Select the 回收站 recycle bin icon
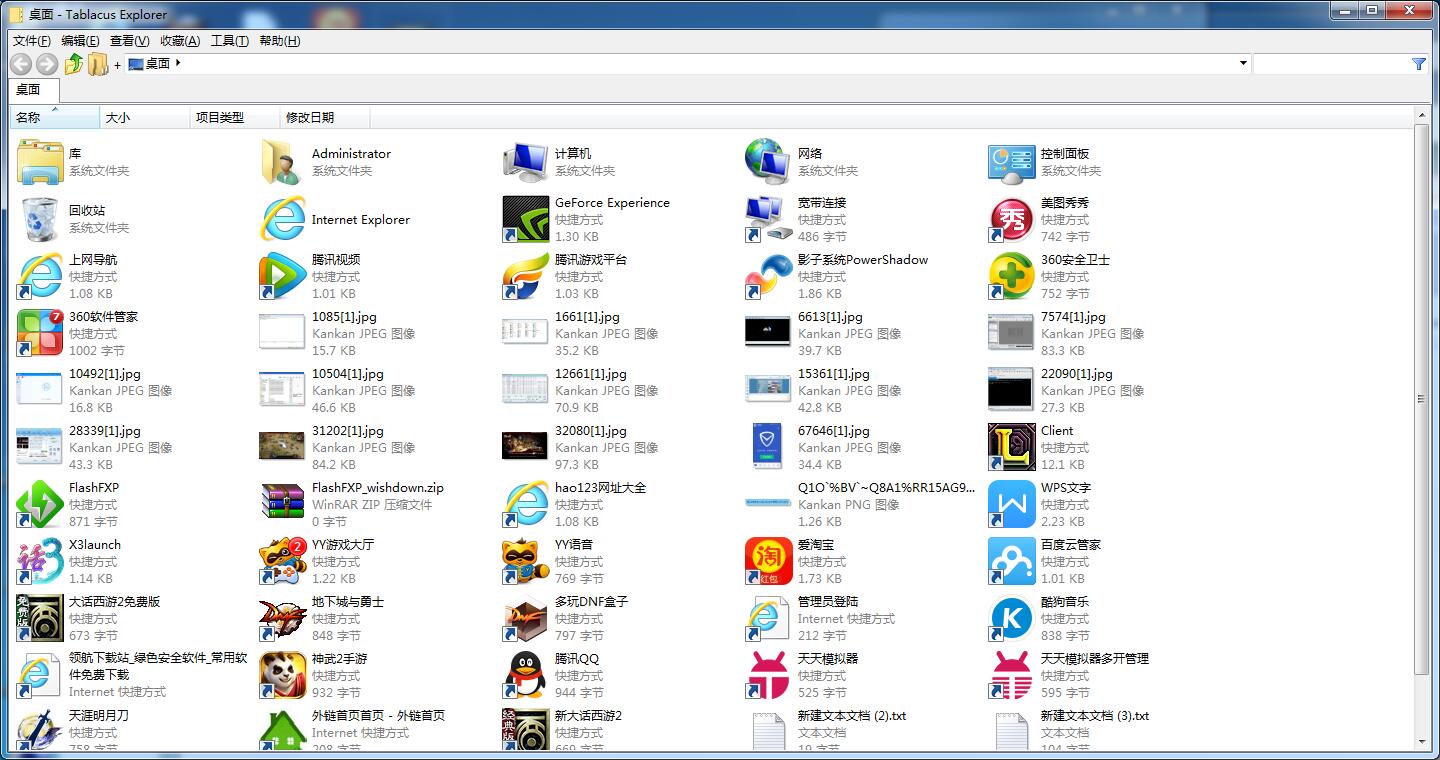This screenshot has height=760, width=1440. (40, 219)
